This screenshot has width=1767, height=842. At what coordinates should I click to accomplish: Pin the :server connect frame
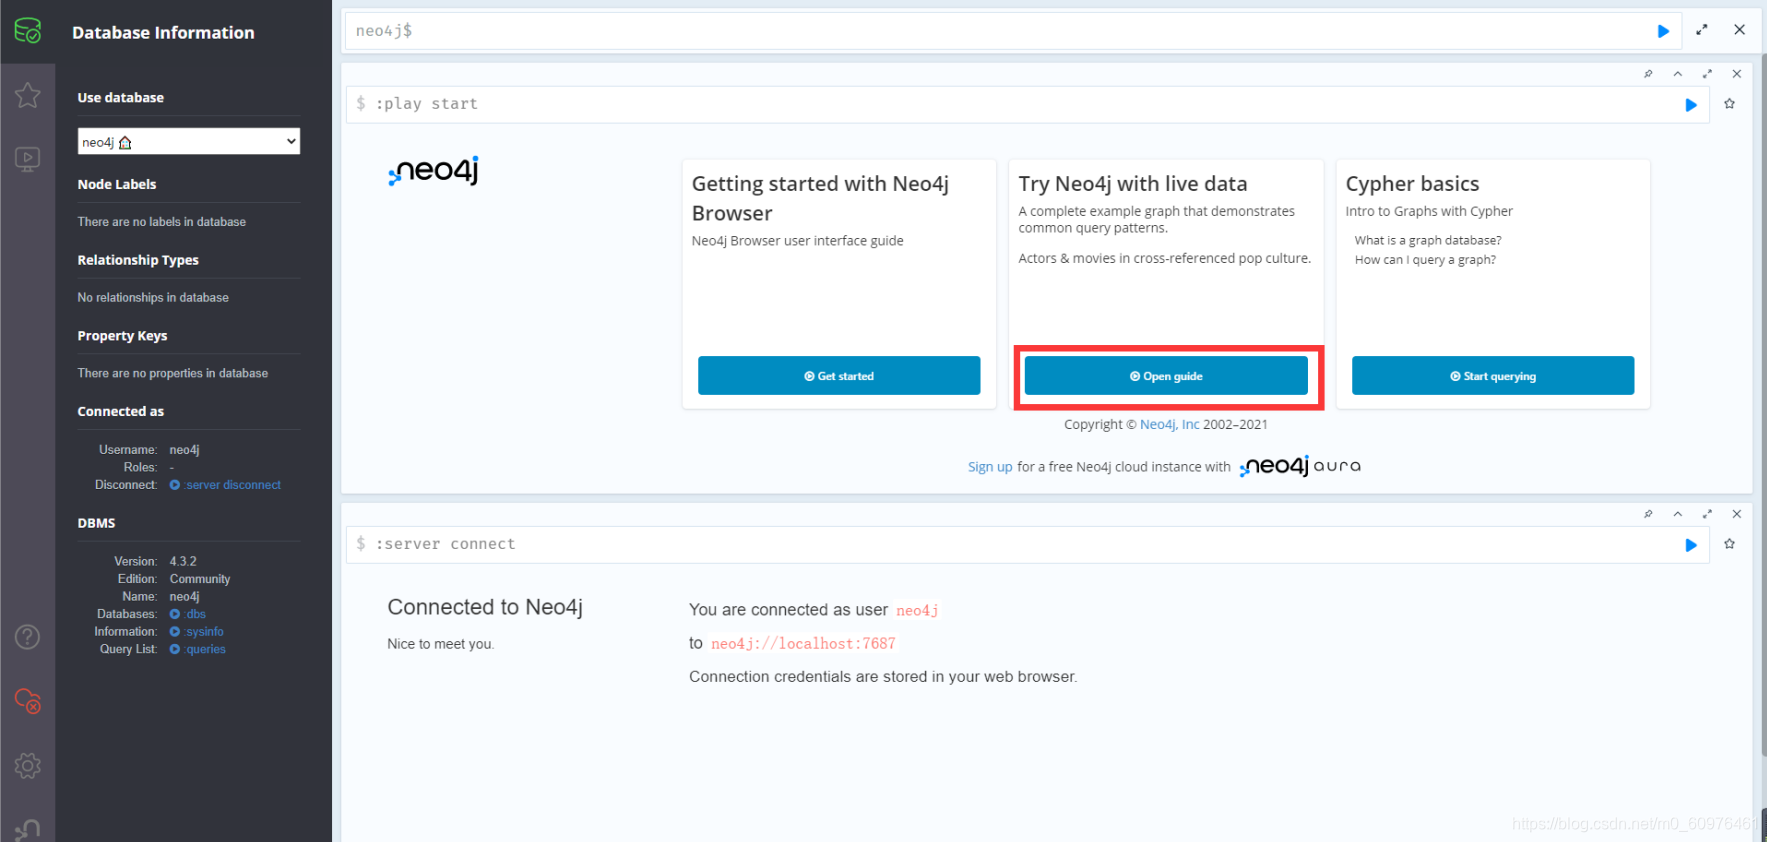1648,514
